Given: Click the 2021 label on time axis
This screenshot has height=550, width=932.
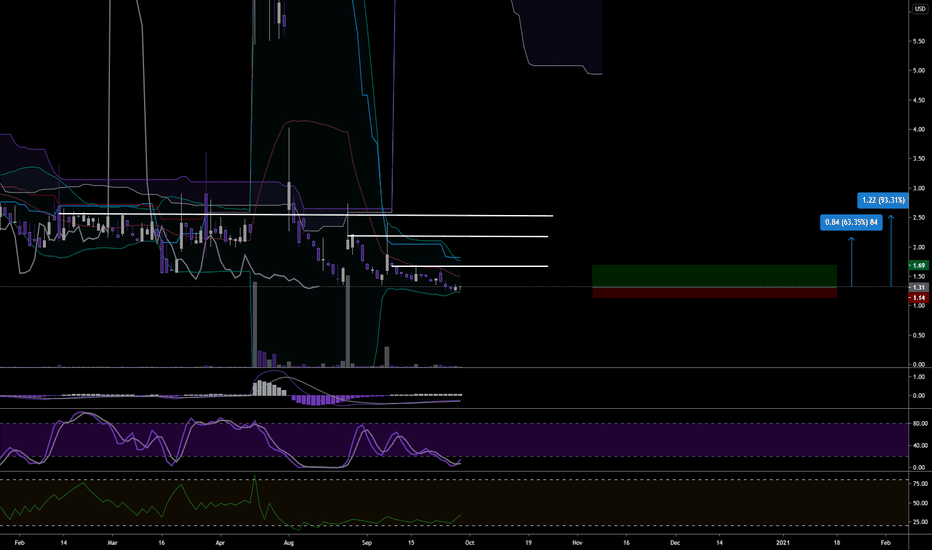Looking at the screenshot, I should 783,543.
